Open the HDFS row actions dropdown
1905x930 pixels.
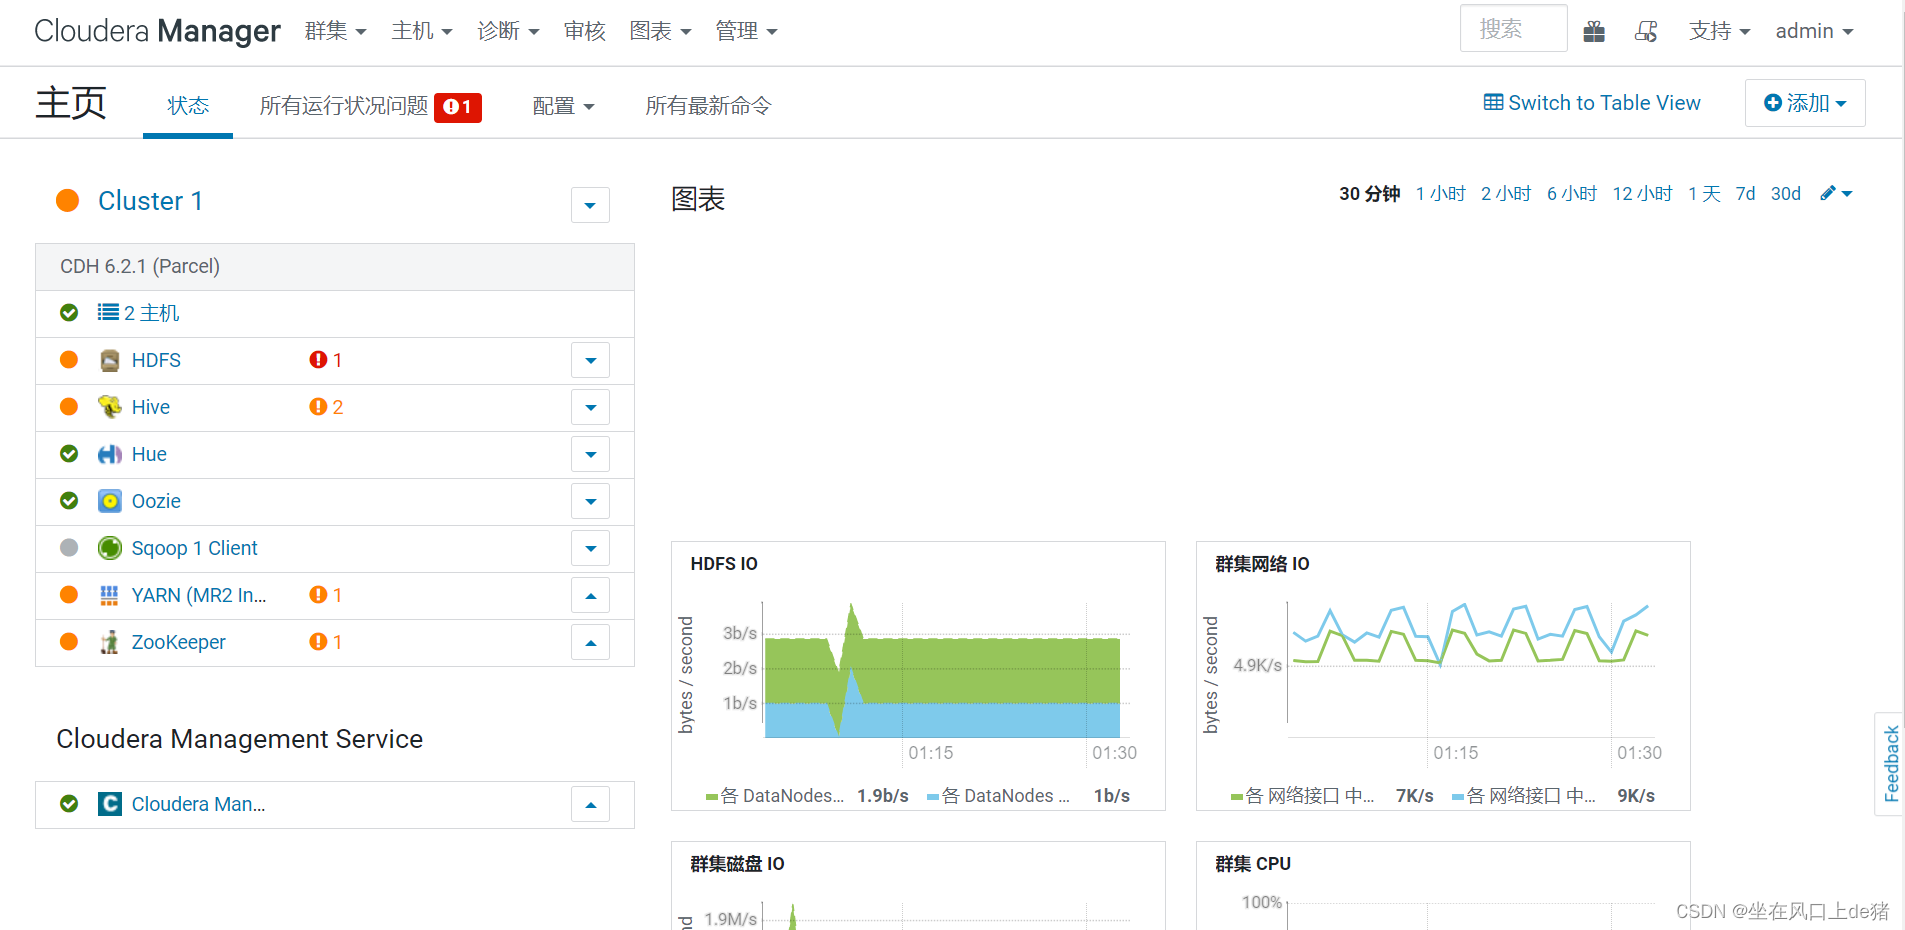point(590,360)
